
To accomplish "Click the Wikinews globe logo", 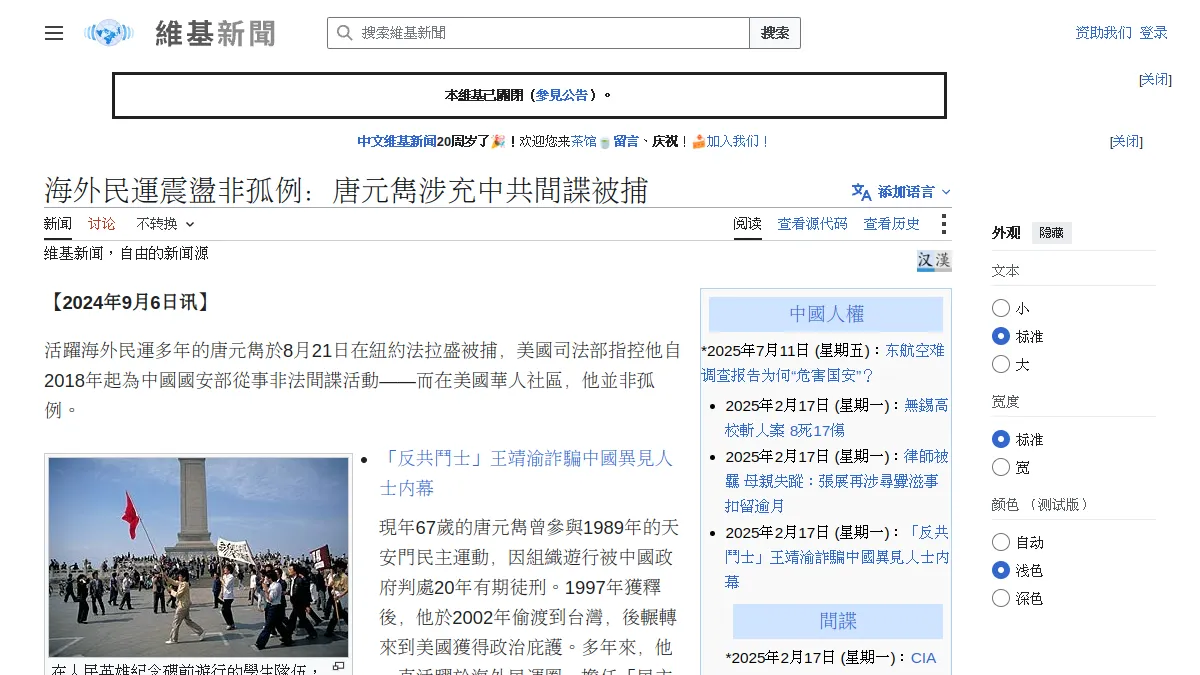I will (109, 33).
